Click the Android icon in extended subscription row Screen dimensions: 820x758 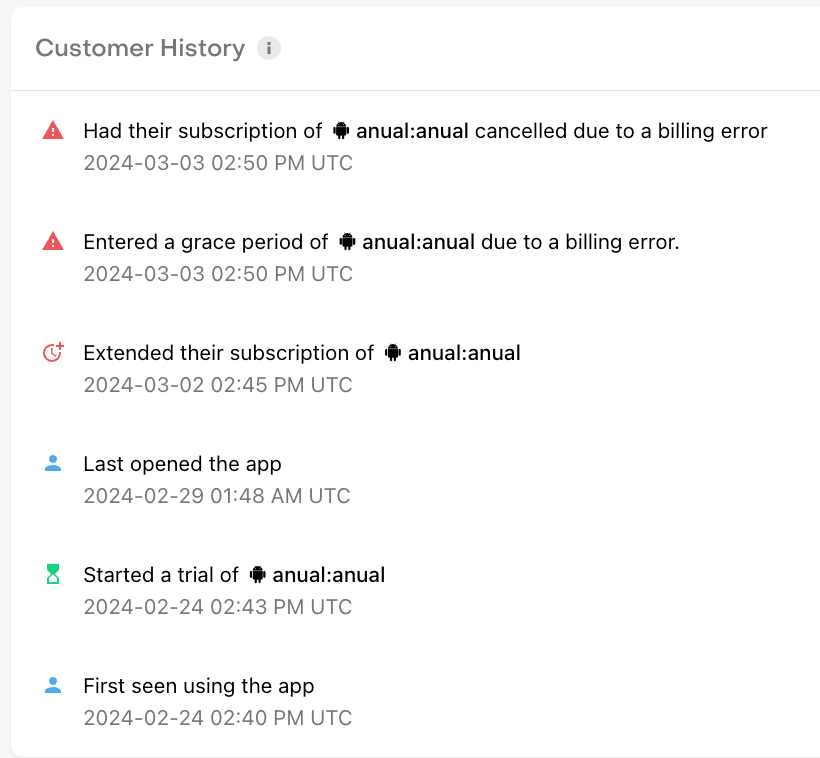click(393, 352)
